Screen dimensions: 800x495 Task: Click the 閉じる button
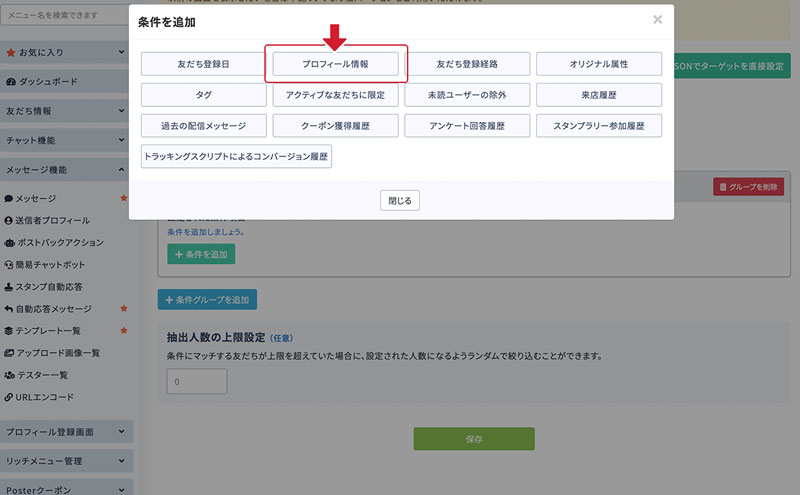(x=400, y=200)
